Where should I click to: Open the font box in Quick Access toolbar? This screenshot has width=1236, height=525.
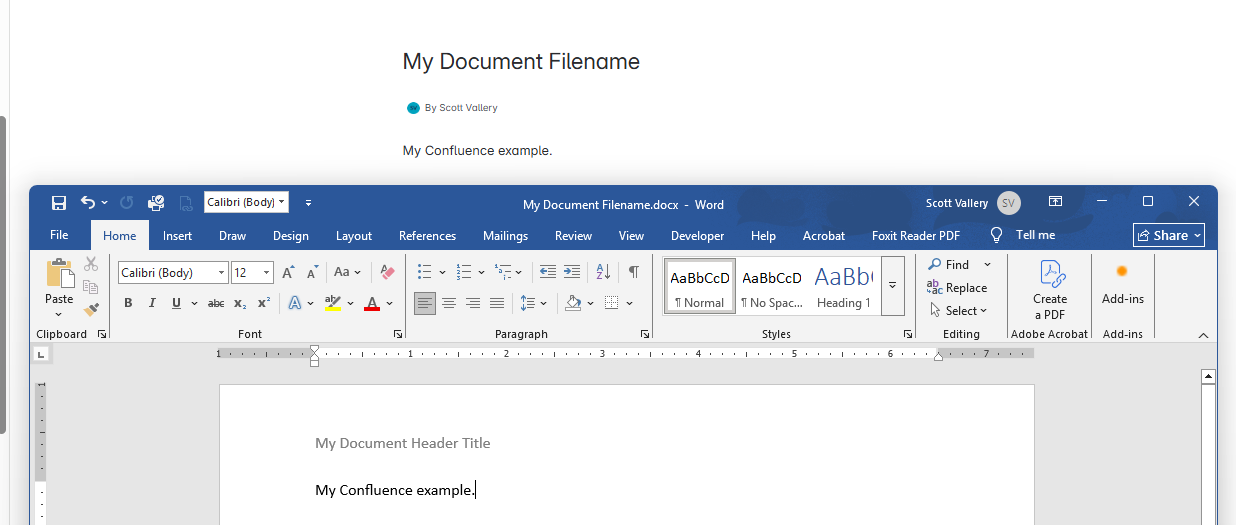click(246, 202)
